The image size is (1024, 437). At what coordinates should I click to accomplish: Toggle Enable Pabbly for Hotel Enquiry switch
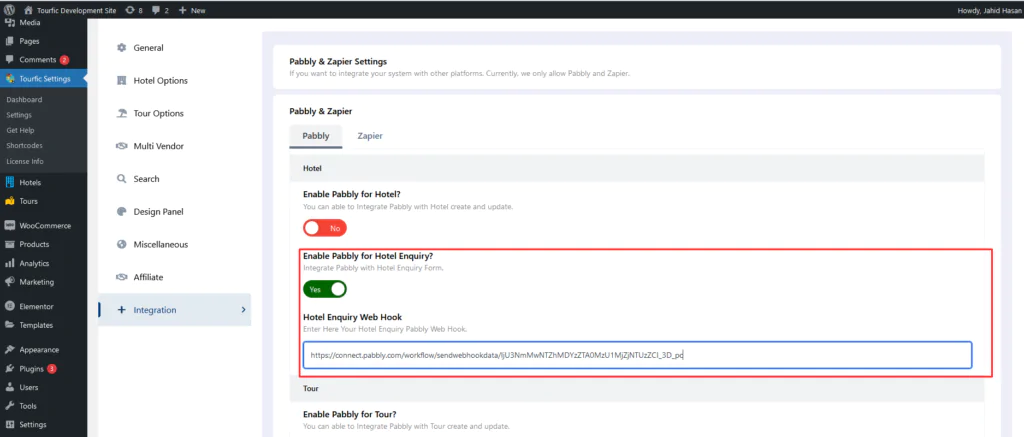click(x=325, y=289)
